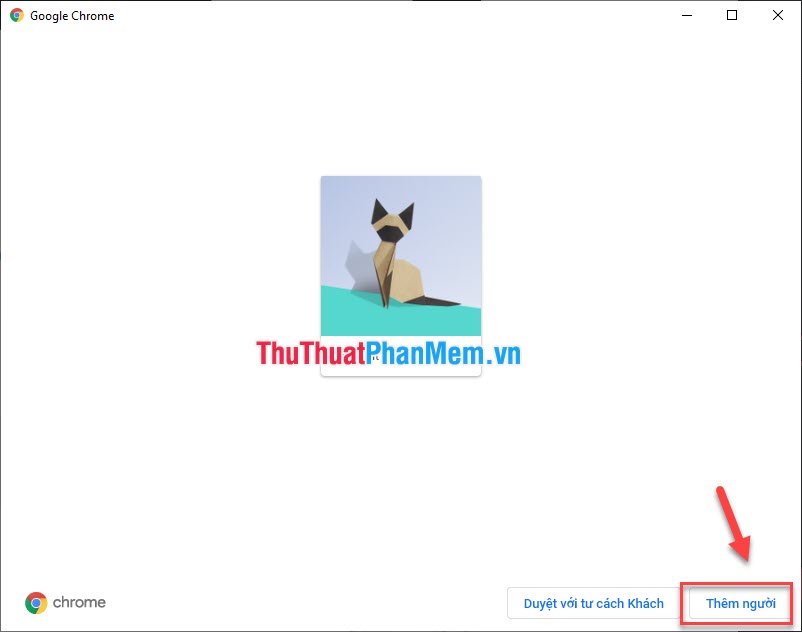Click the Chrome logo in bottom-left corner

tap(37, 603)
